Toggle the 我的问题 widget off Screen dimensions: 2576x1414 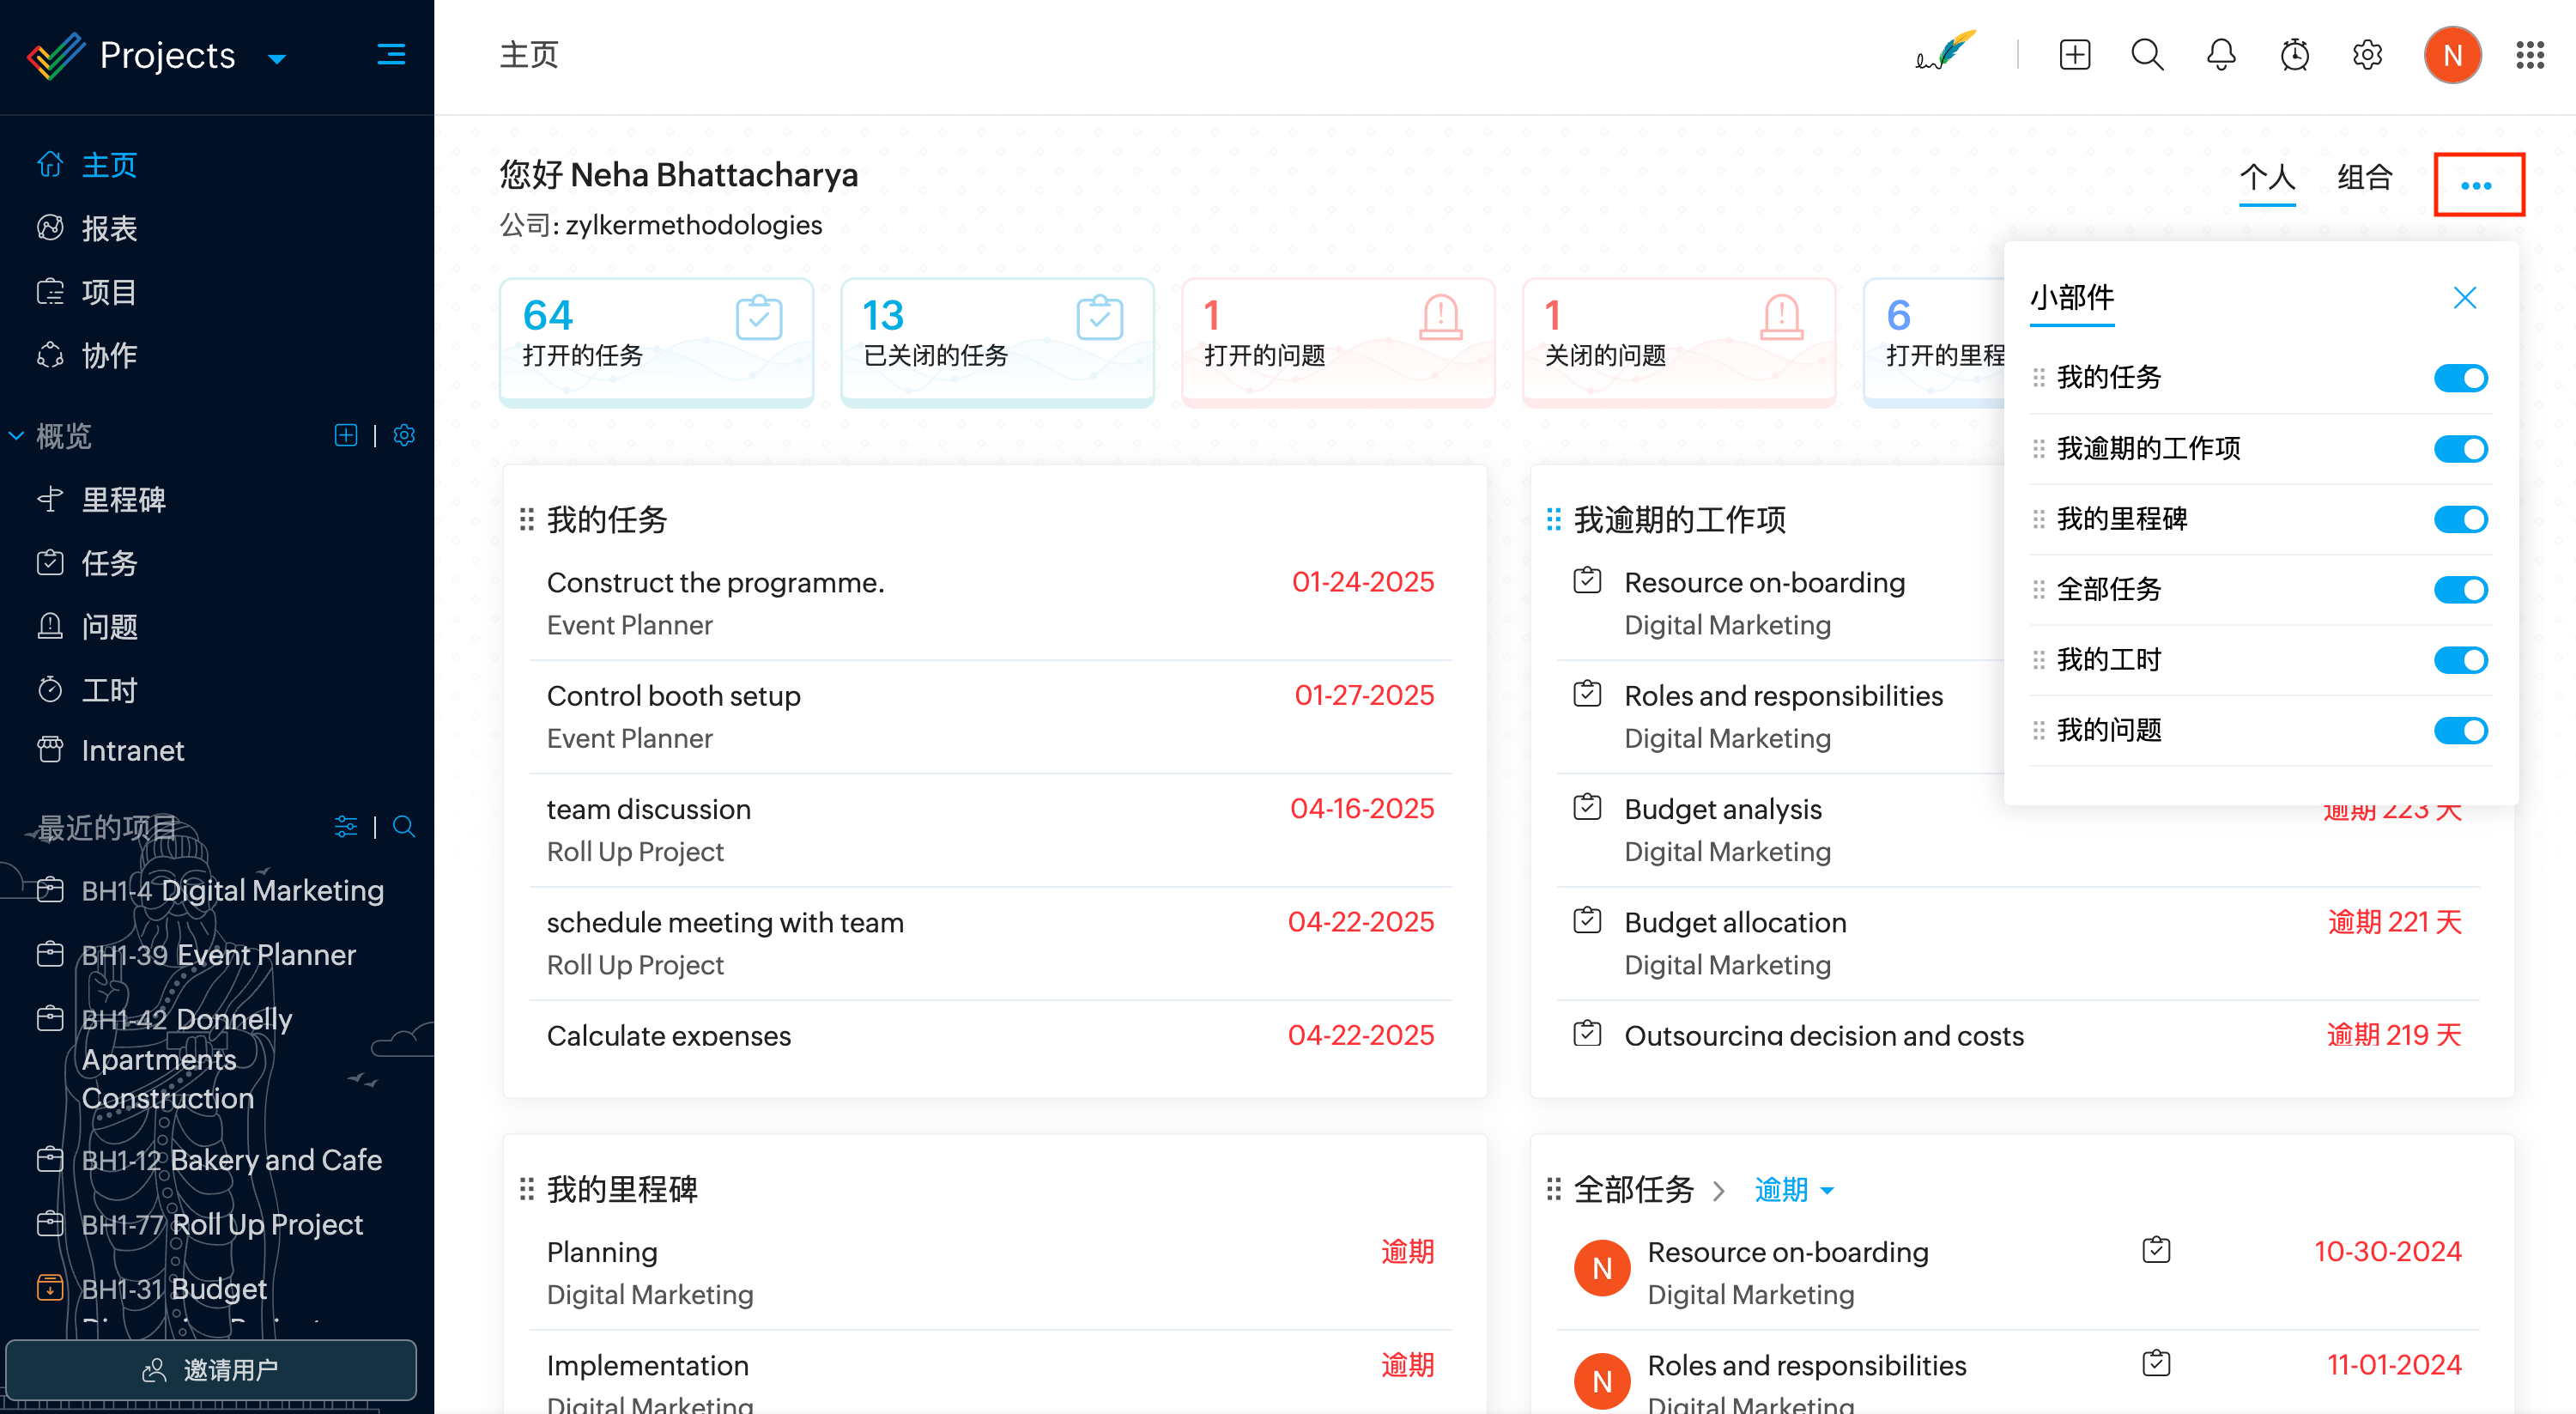click(2460, 730)
